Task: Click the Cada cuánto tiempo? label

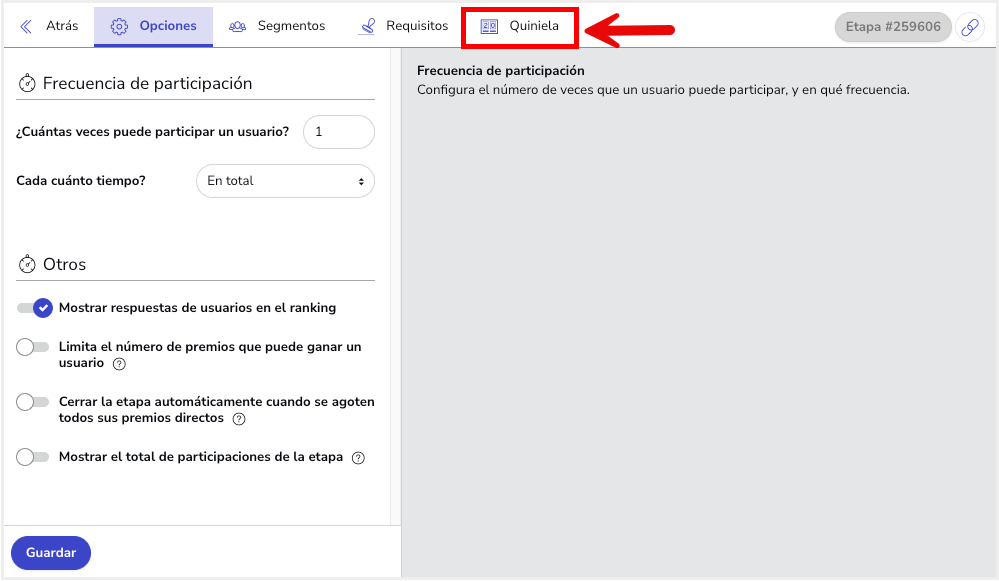Action: 81,181
